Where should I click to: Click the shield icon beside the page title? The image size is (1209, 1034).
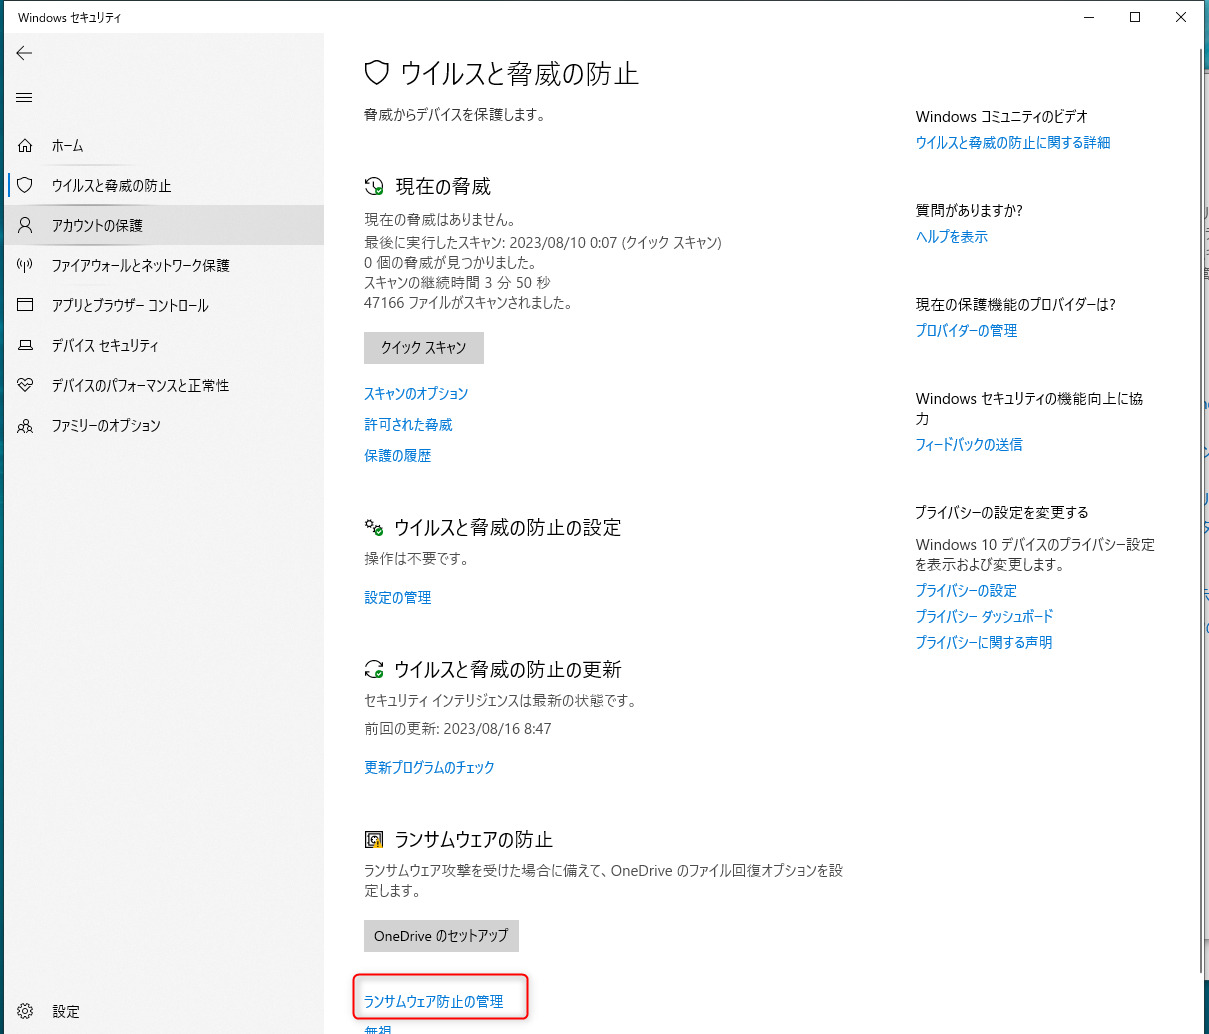tap(376, 73)
